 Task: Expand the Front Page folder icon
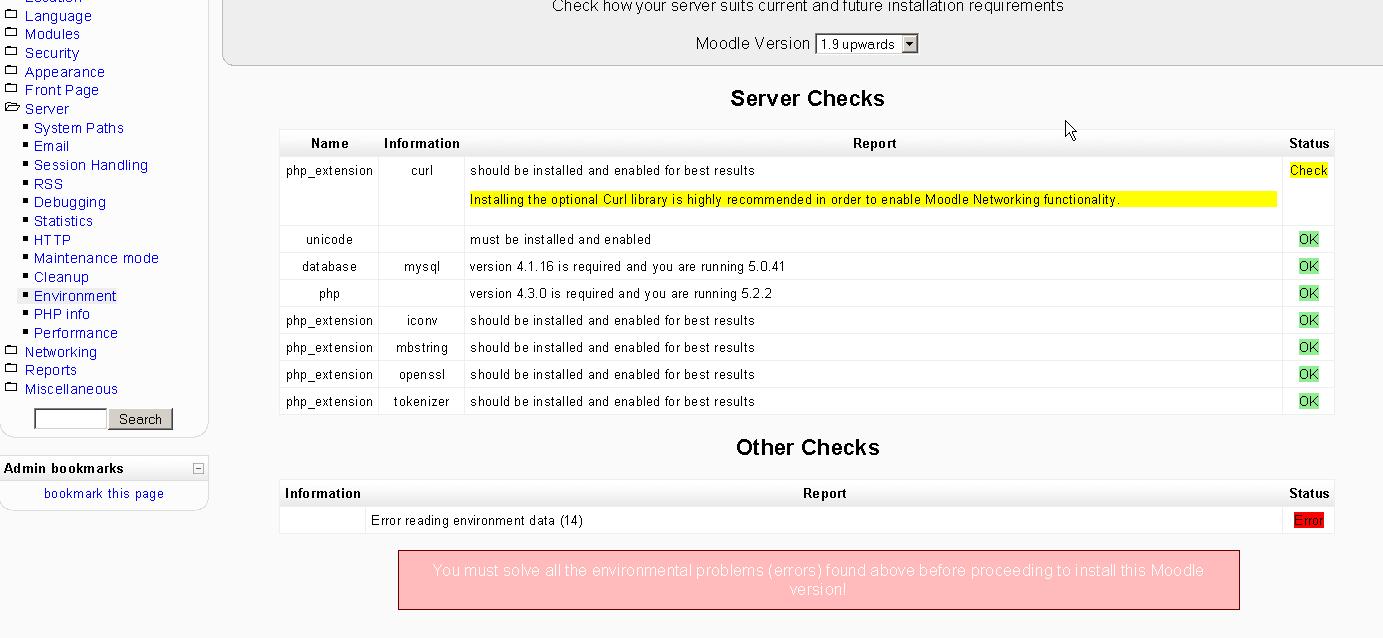tap(12, 89)
